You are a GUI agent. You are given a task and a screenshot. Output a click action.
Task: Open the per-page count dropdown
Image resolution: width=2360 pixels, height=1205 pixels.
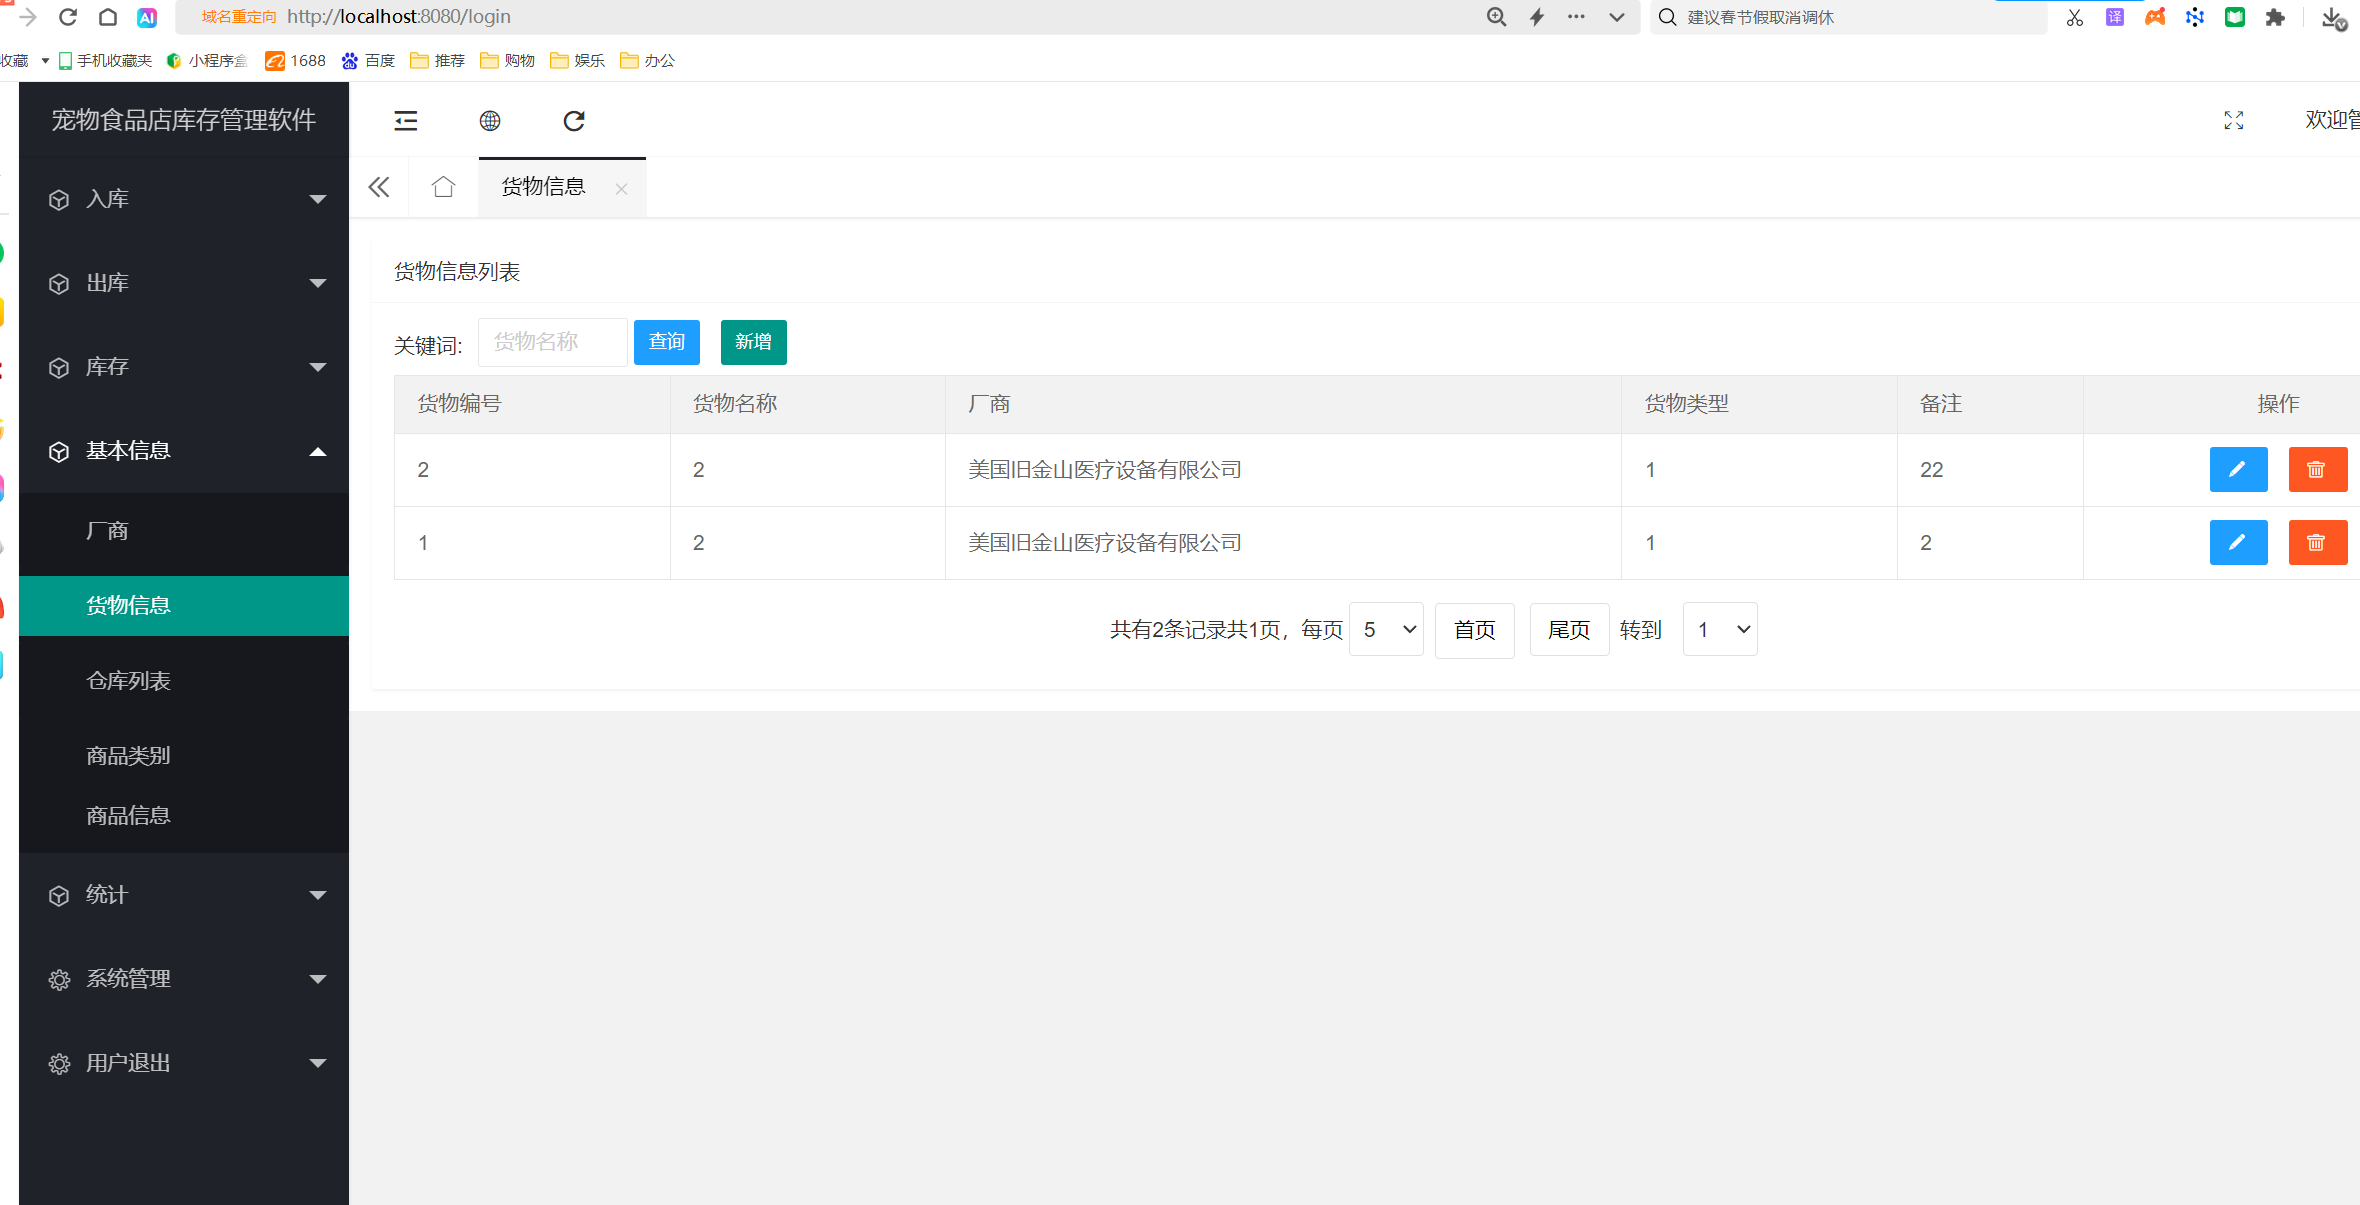click(x=1386, y=630)
